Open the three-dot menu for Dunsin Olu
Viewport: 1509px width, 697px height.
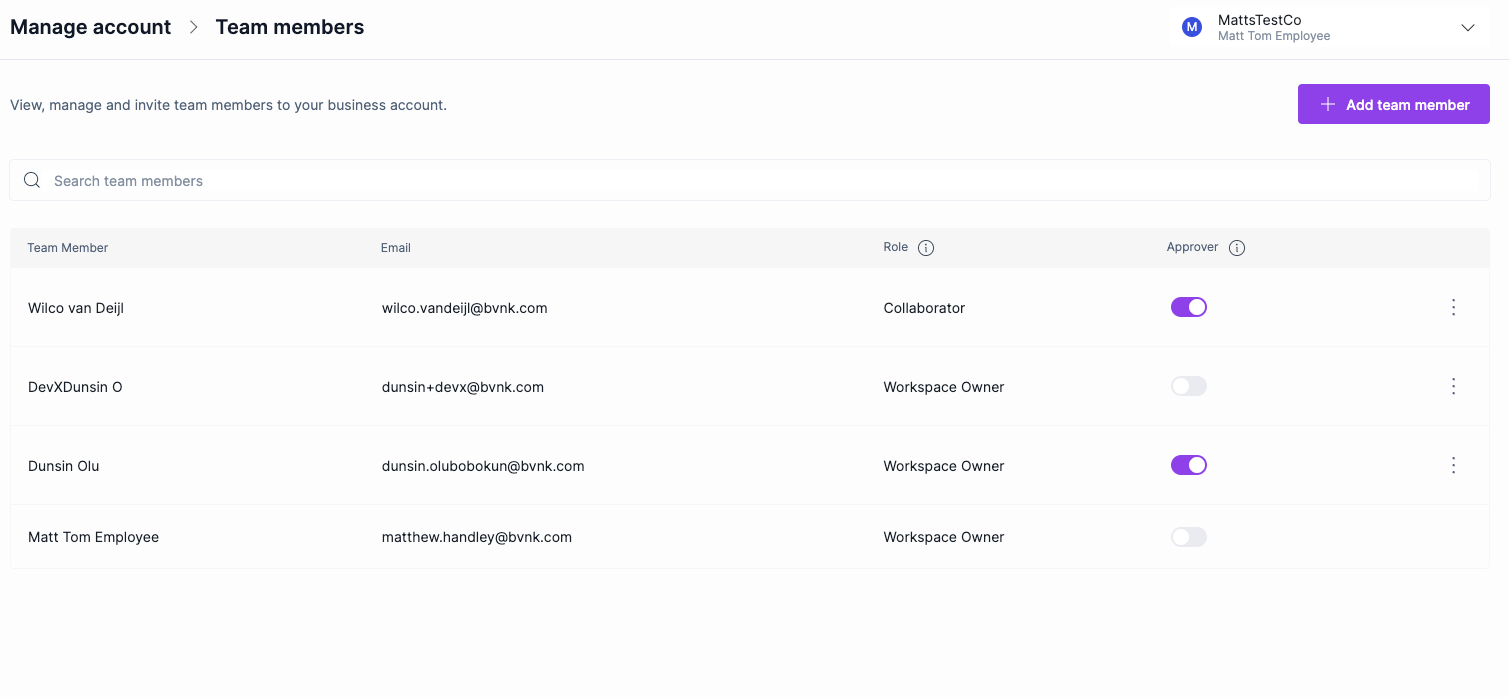[x=1453, y=465]
